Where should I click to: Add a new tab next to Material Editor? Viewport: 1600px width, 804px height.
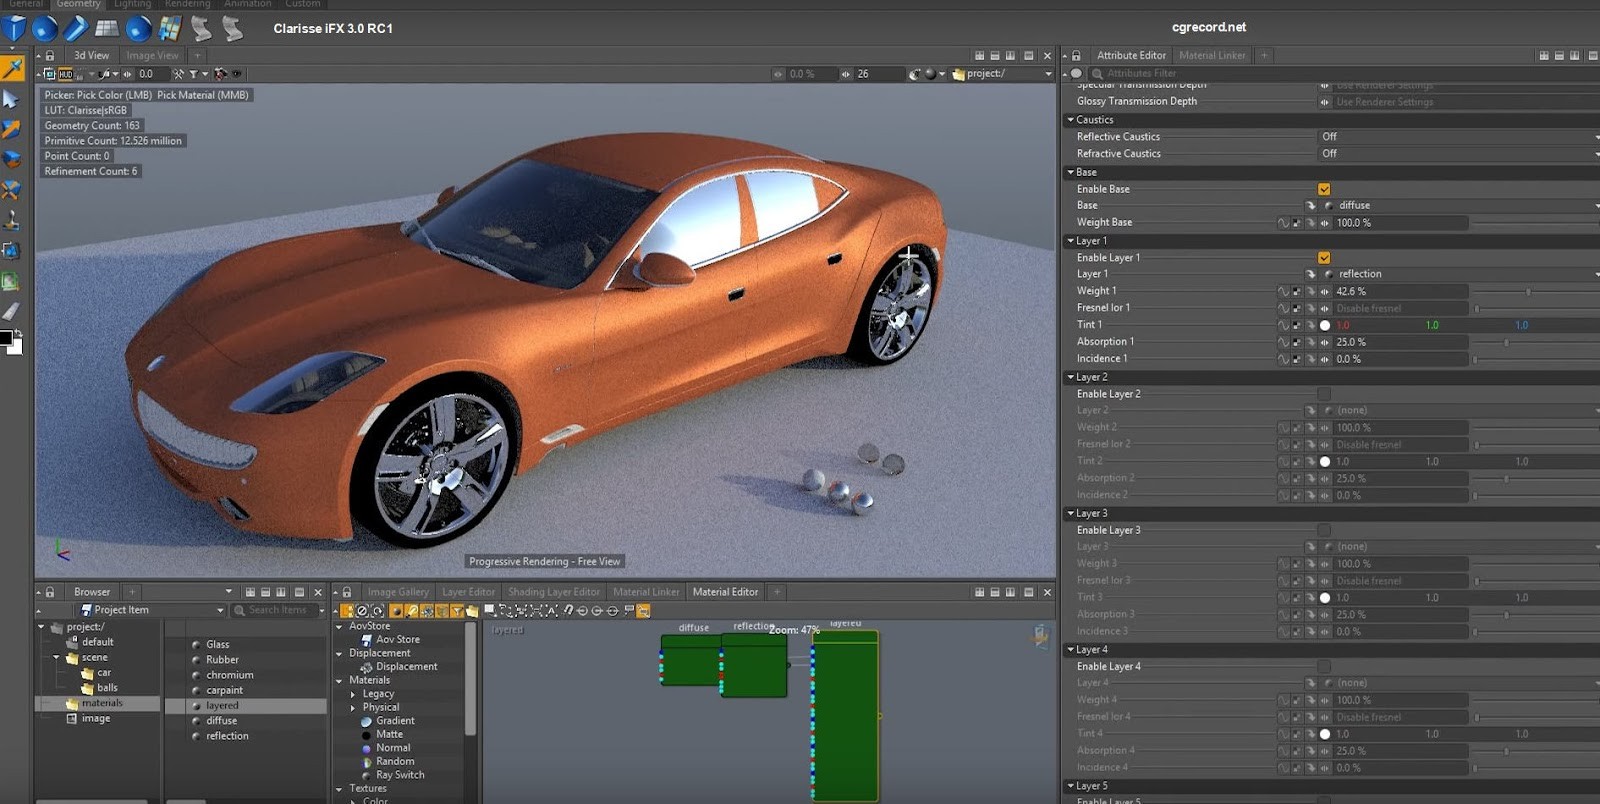coord(777,592)
